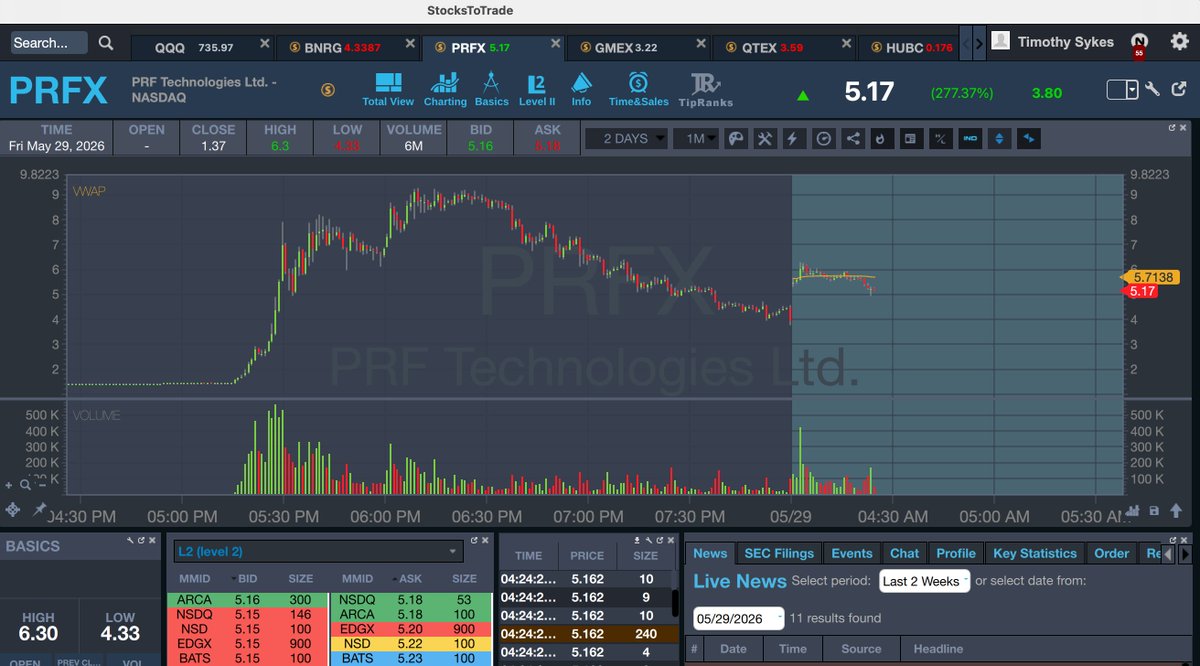The height and width of the screenshot is (666, 1200).
Task: Select the 240 size Time&Sales row
Action: (586, 634)
